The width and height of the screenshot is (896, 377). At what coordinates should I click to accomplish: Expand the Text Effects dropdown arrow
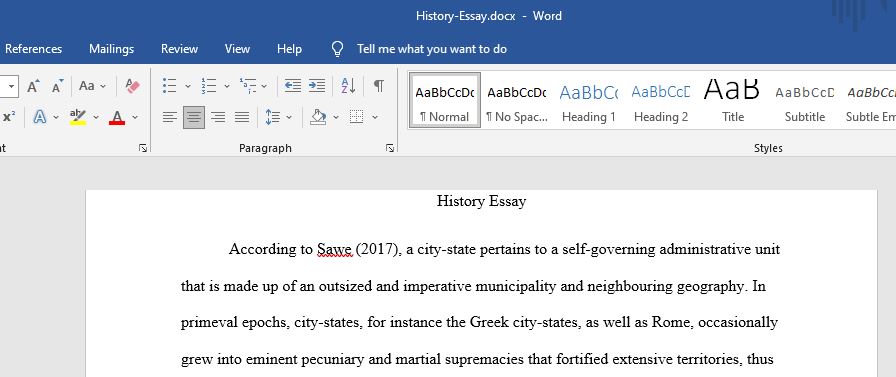tap(56, 117)
